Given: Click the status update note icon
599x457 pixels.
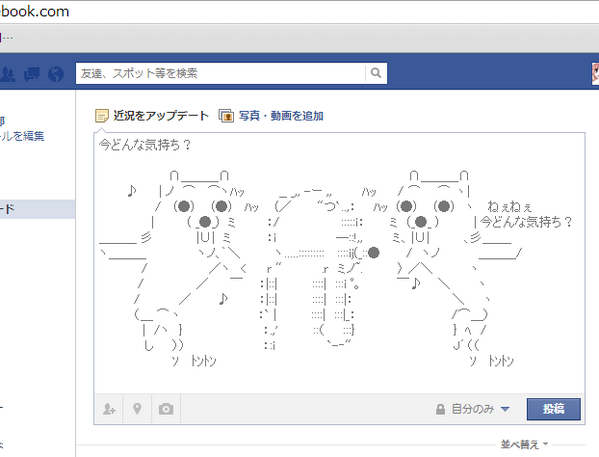Looking at the screenshot, I should (102, 116).
